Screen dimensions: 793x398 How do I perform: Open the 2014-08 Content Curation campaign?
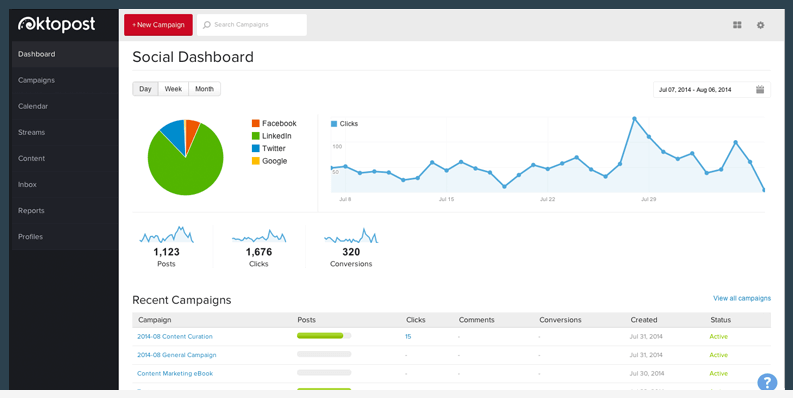tap(175, 336)
